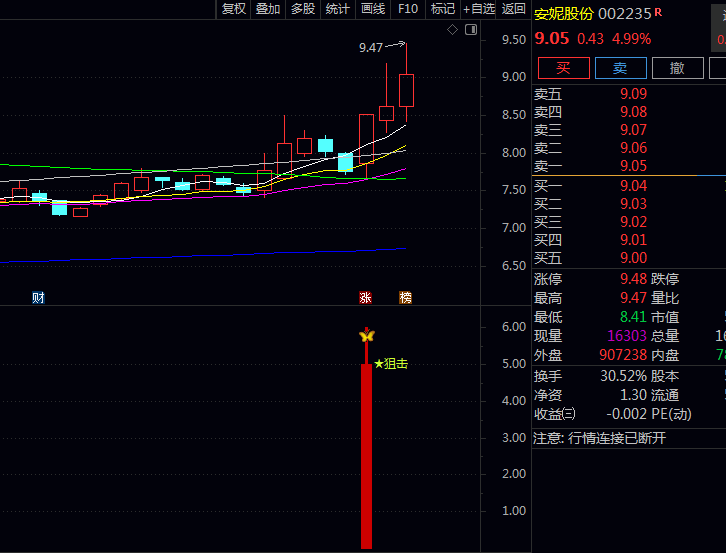Click the 最低 value 8.41

point(633,317)
